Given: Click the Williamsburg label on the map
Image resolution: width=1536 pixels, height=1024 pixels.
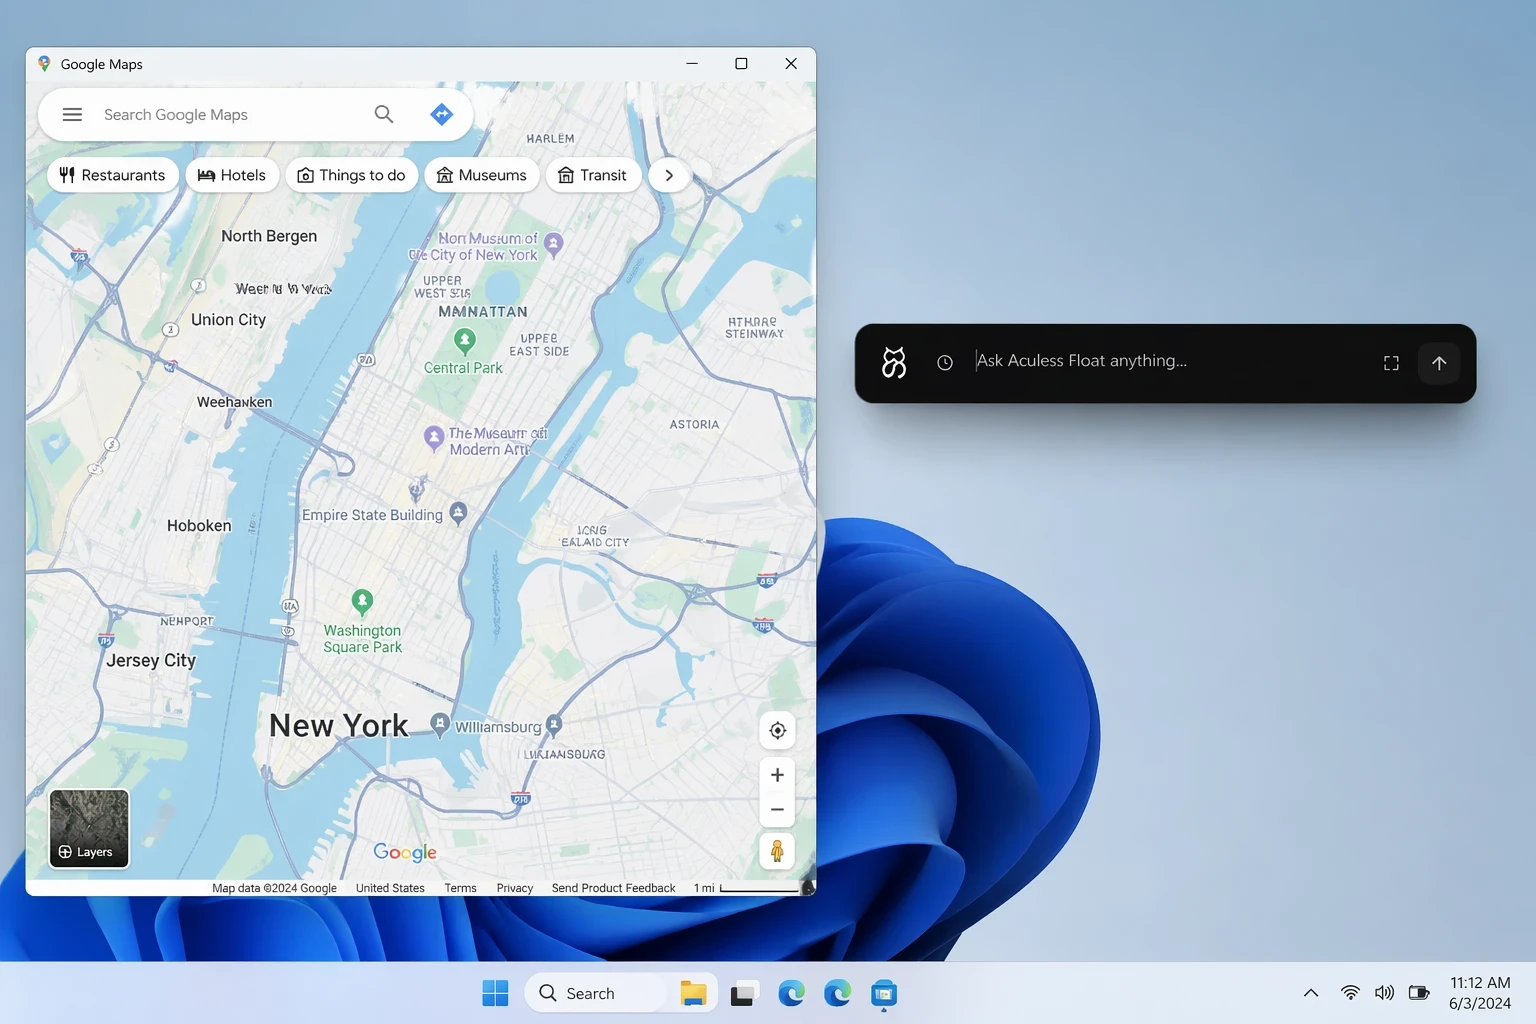Looking at the screenshot, I should pyautogui.click(x=498, y=727).
